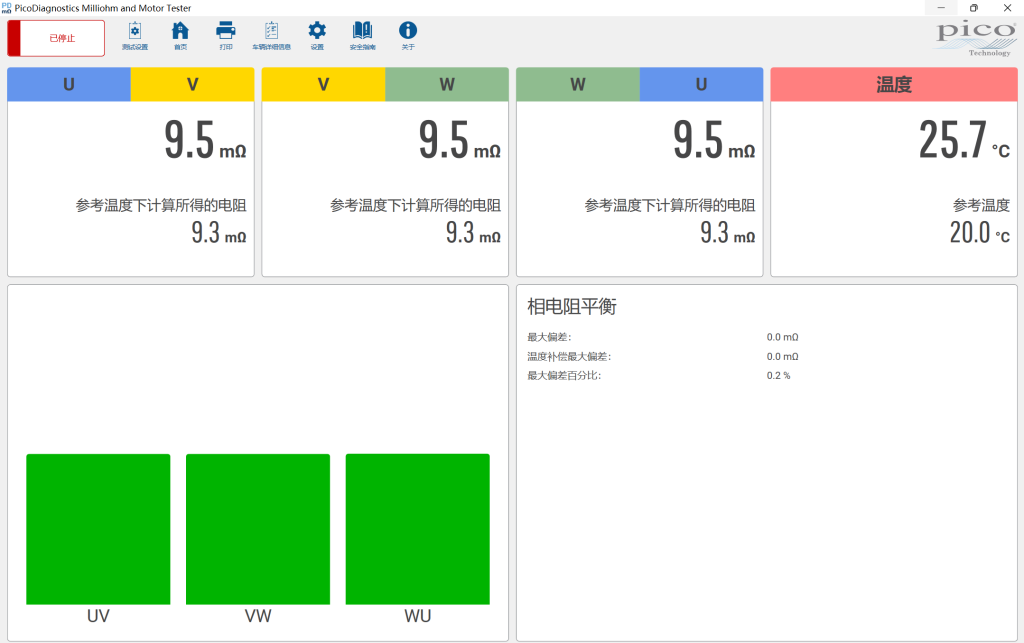Go to 首页 home icon
Image resolution: width=1024 pixels, height=643 pixels.
pos(180,36)
